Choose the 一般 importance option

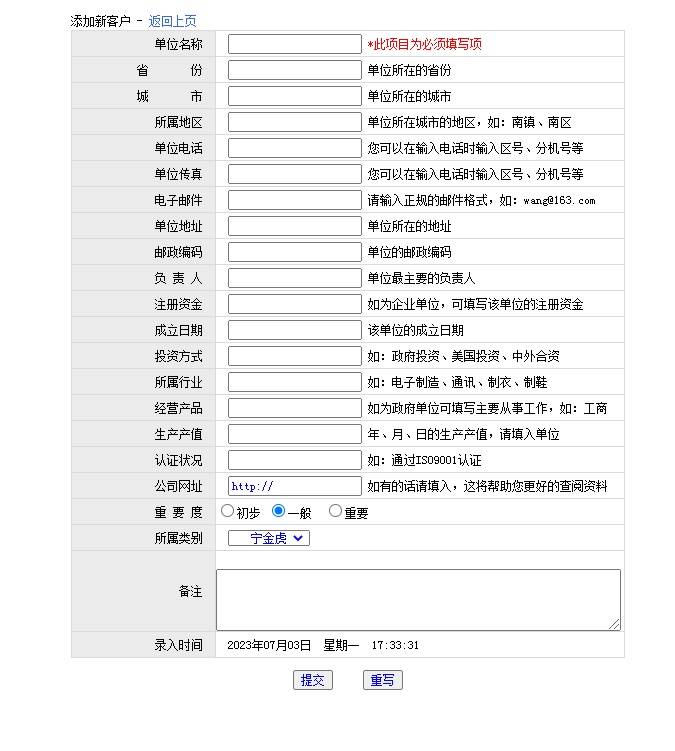(x=278, y=511)
